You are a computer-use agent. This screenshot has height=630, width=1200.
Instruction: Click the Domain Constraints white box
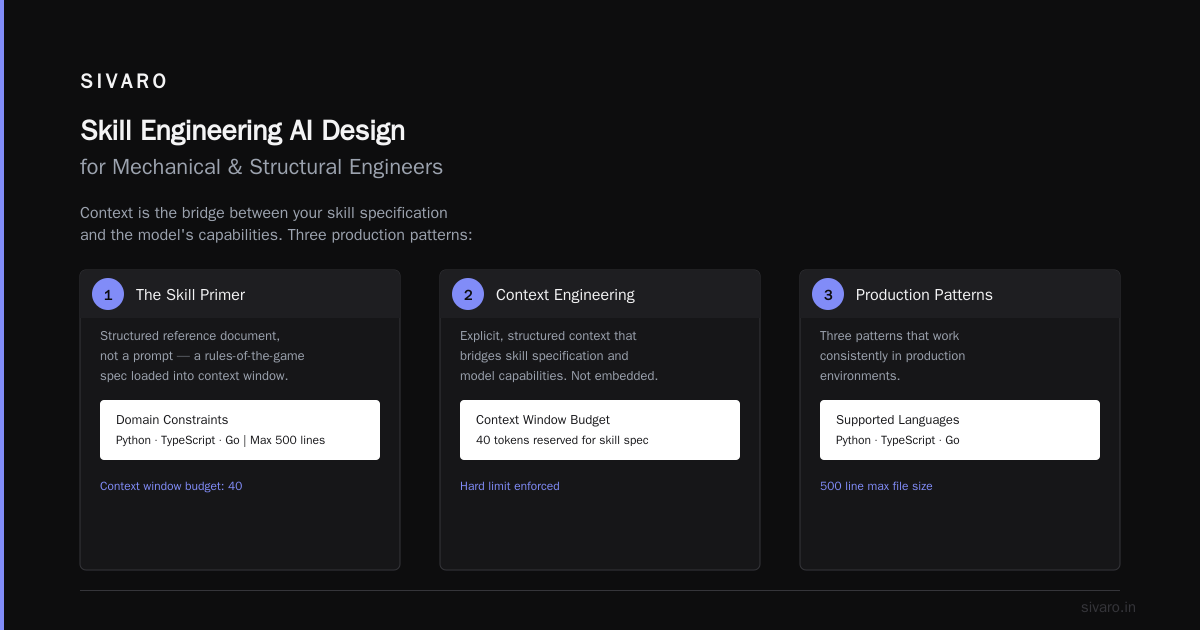(240, 430)
